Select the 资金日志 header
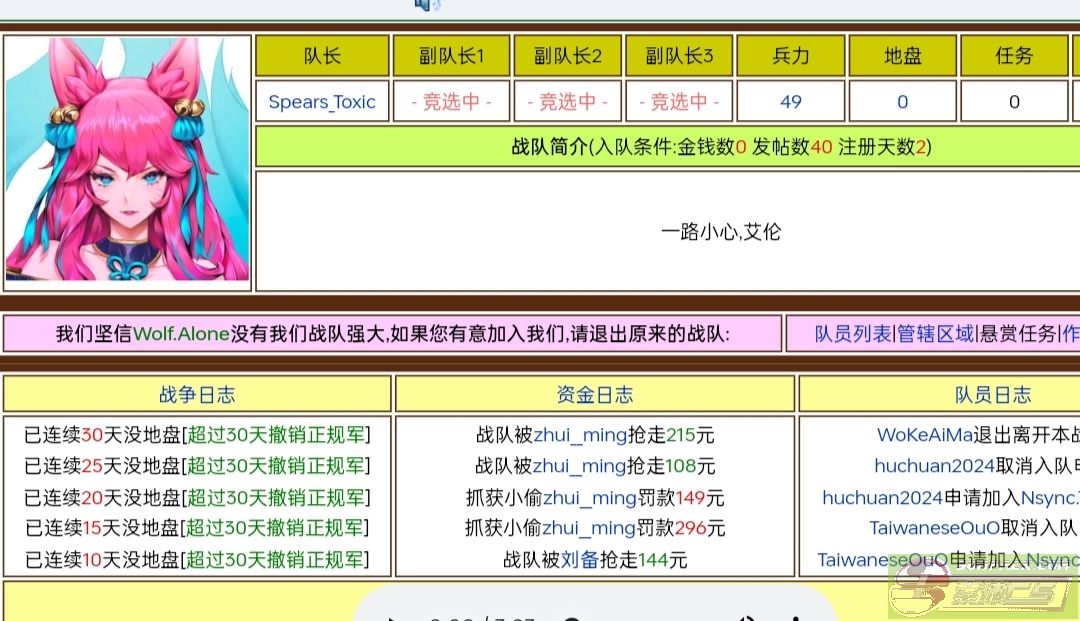This screenshot has height=621, width=1080. click(x=594, y=394)
